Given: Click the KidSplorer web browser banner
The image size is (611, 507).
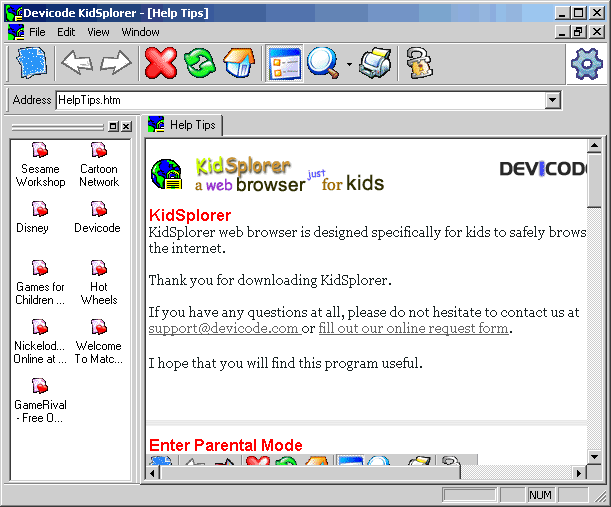Looking at the screenshot, I should tap(289, 175).
